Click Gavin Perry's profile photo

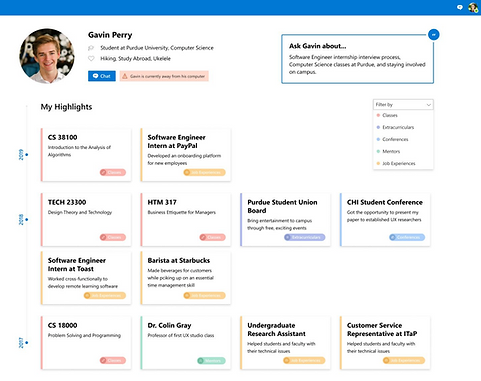click(47, 56)
